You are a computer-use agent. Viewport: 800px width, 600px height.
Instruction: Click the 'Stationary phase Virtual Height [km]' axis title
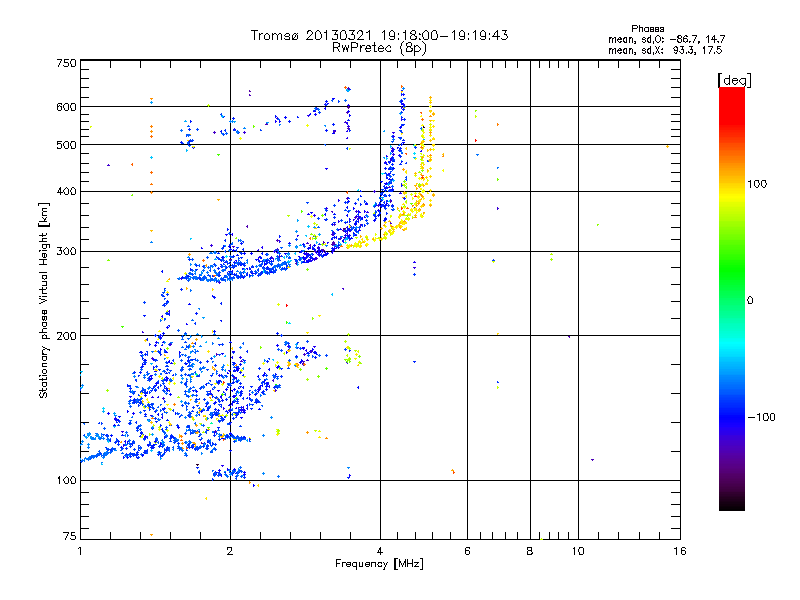tap(44, 300)
